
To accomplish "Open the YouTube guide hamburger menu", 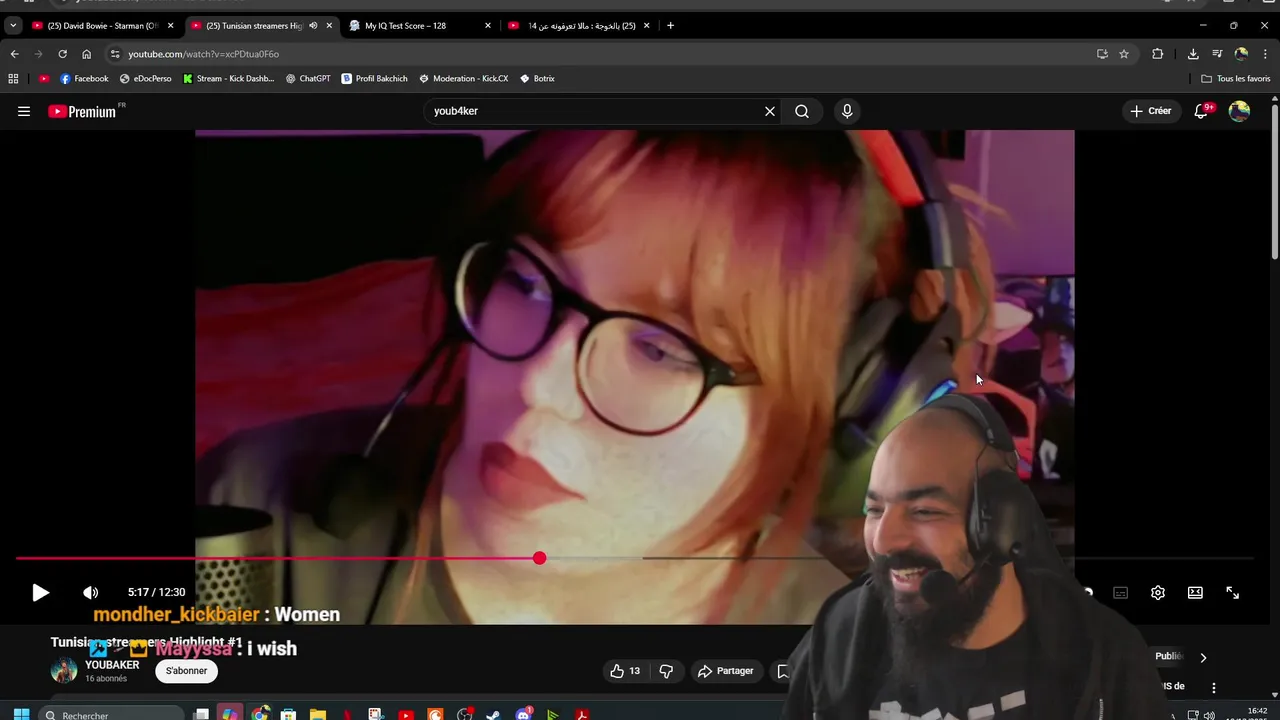I will 24,111.
